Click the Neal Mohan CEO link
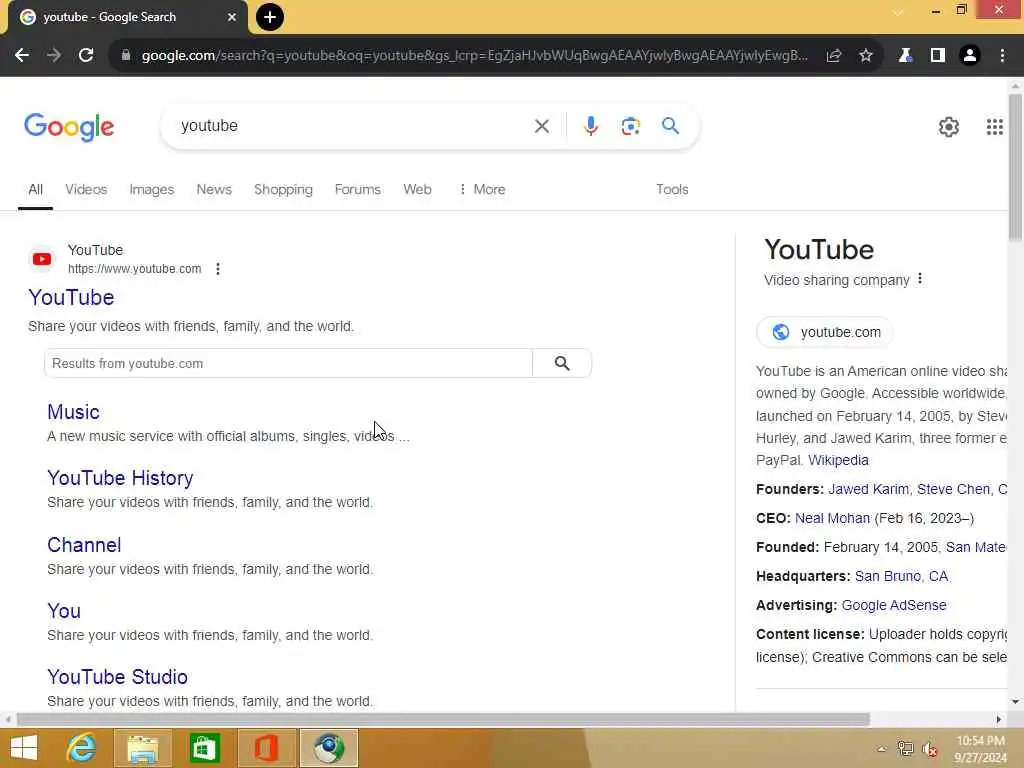 tap(833, 519)
